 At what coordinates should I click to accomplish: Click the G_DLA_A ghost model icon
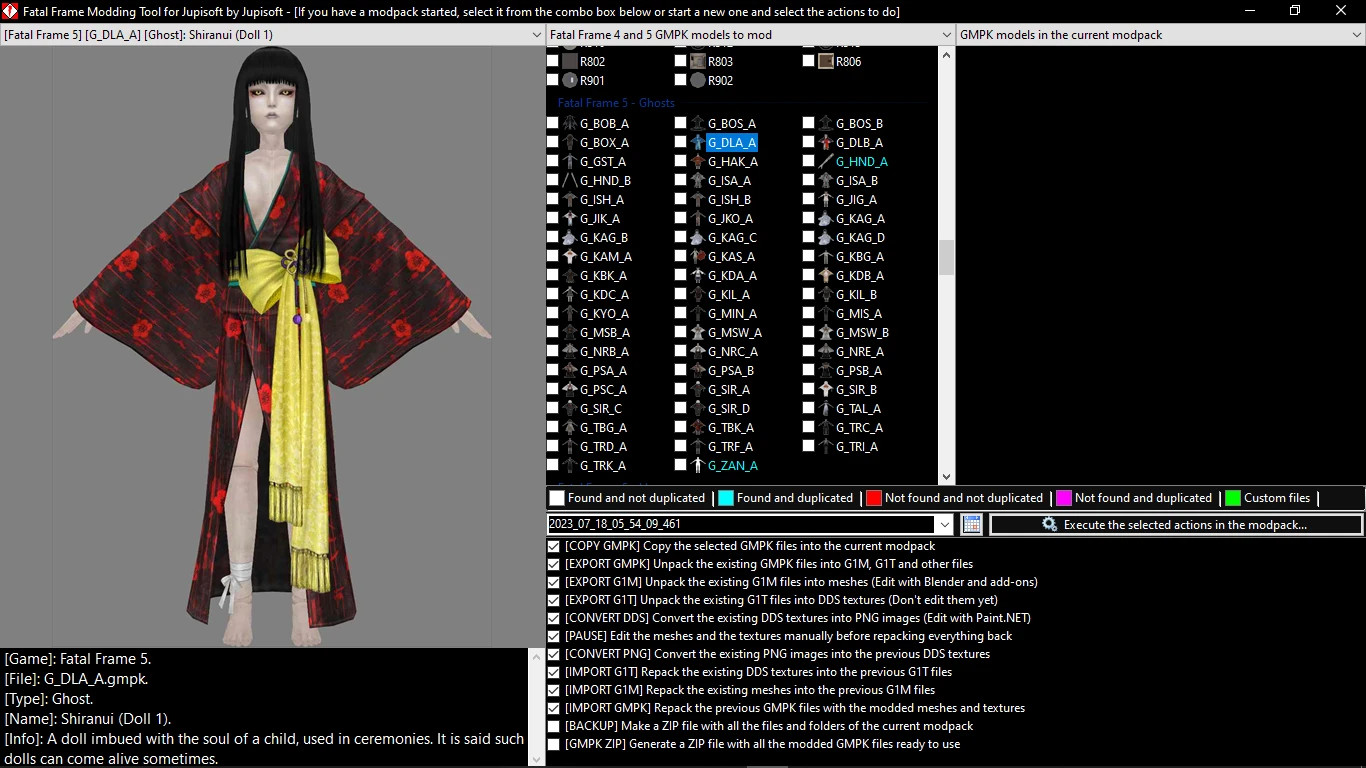pyautogui.click(x=697, y=143)
